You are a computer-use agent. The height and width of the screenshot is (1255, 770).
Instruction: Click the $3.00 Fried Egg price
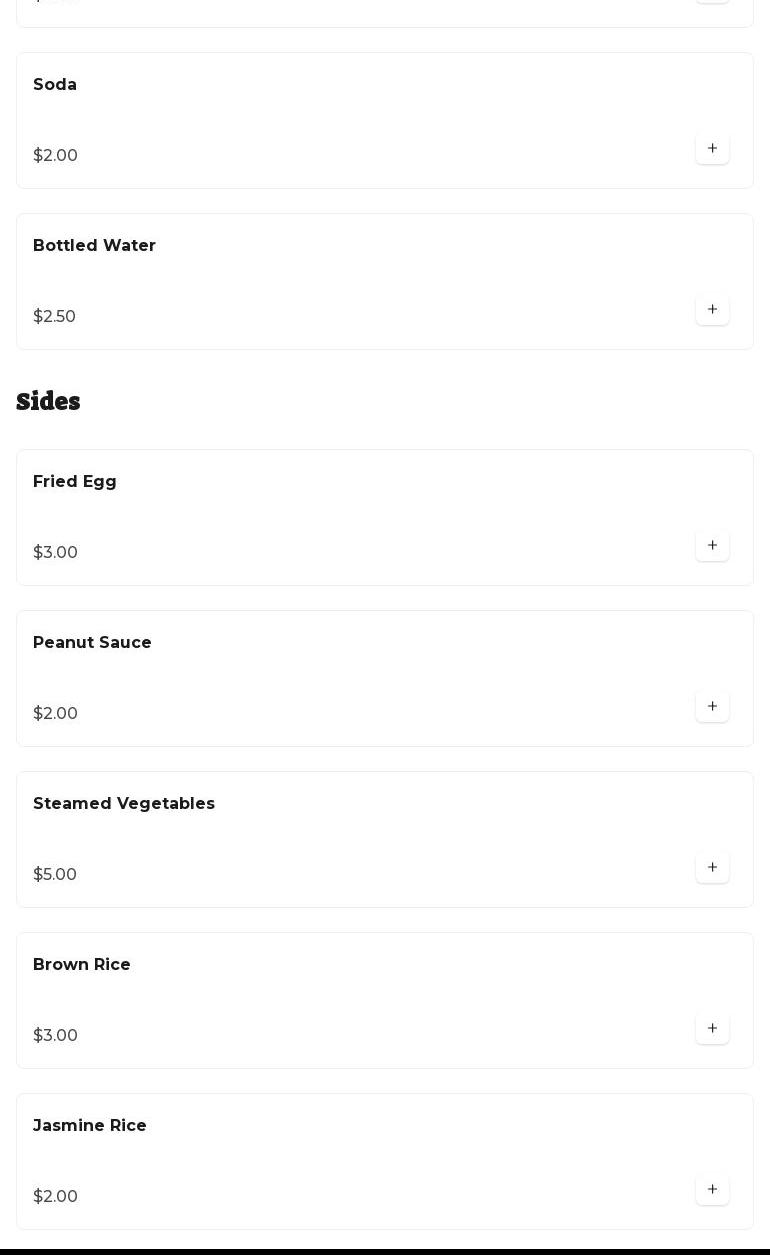coord(55,553)
